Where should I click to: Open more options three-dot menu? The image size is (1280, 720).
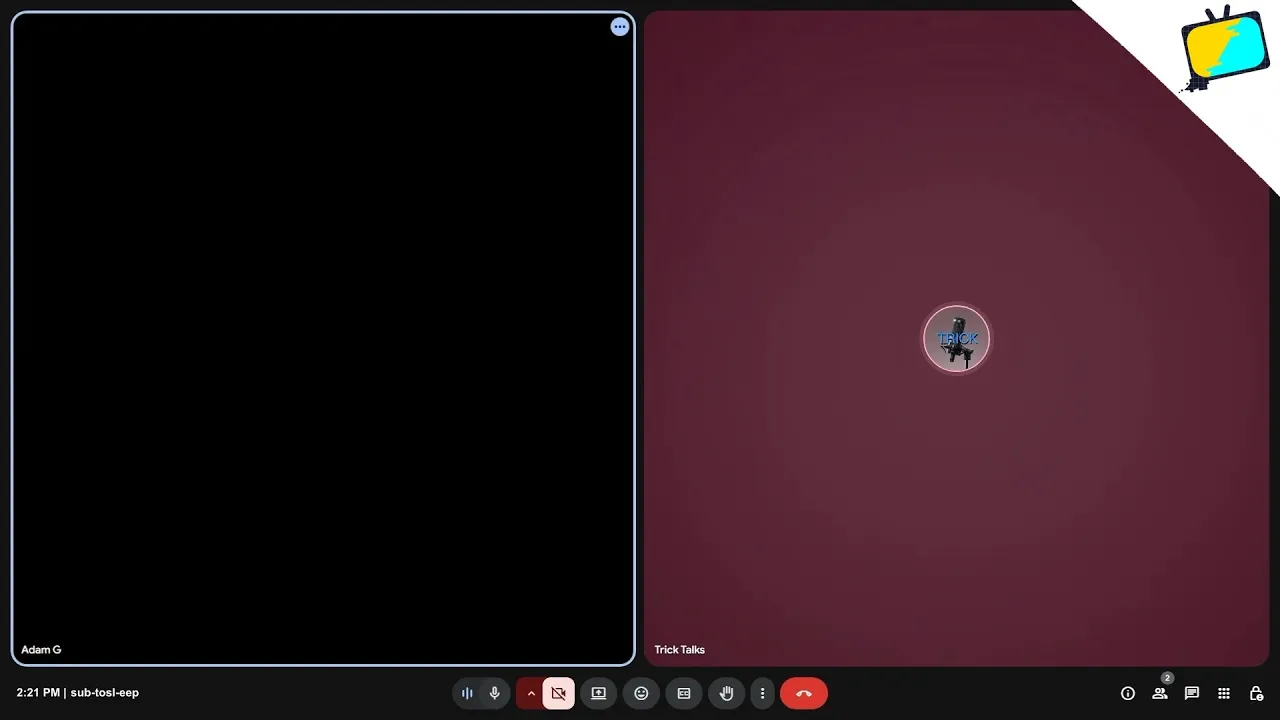762,693
